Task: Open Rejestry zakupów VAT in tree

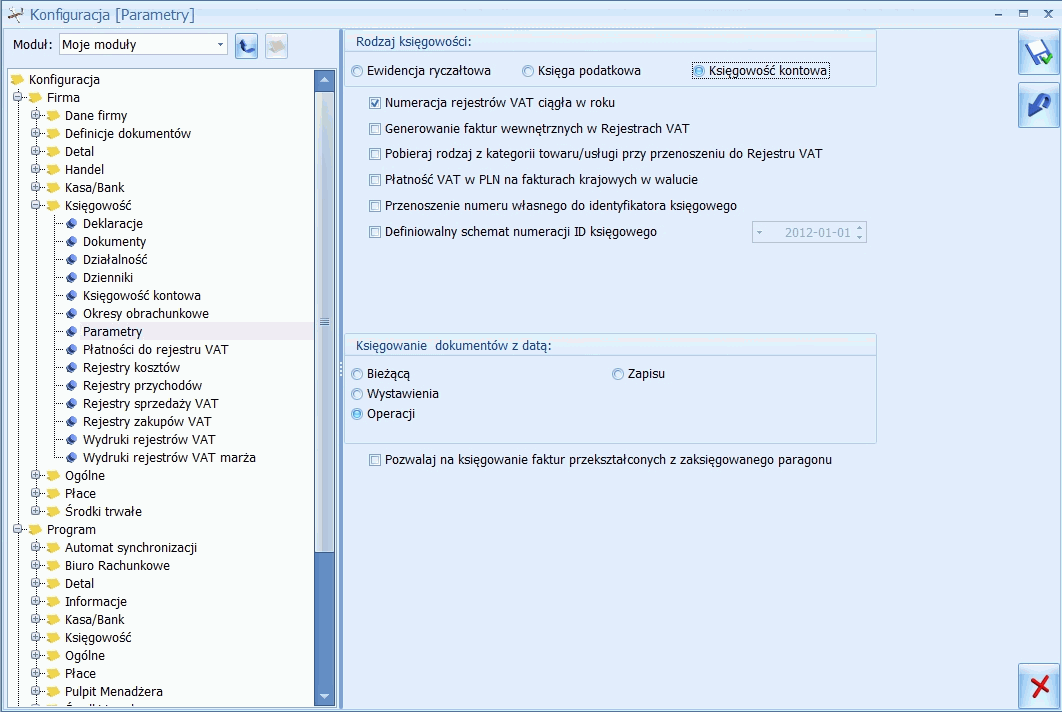Action: [x=147, y=422]
